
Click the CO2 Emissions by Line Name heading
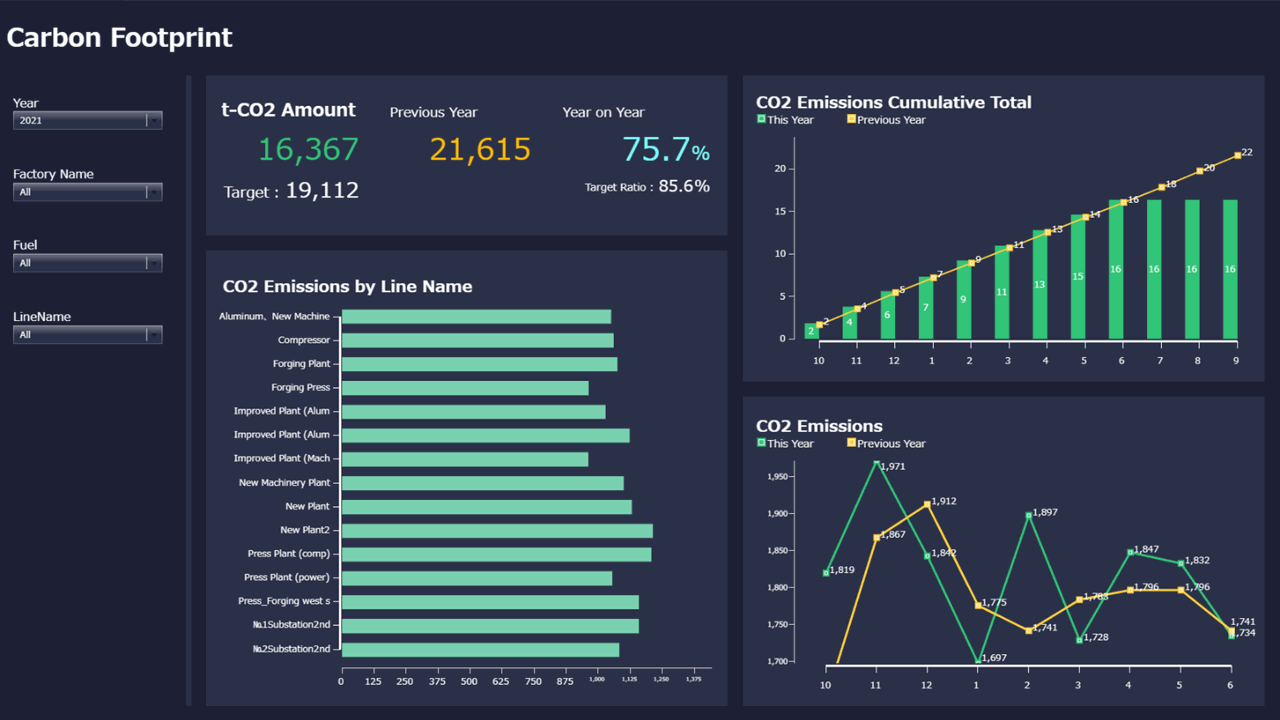coord(347,287)
